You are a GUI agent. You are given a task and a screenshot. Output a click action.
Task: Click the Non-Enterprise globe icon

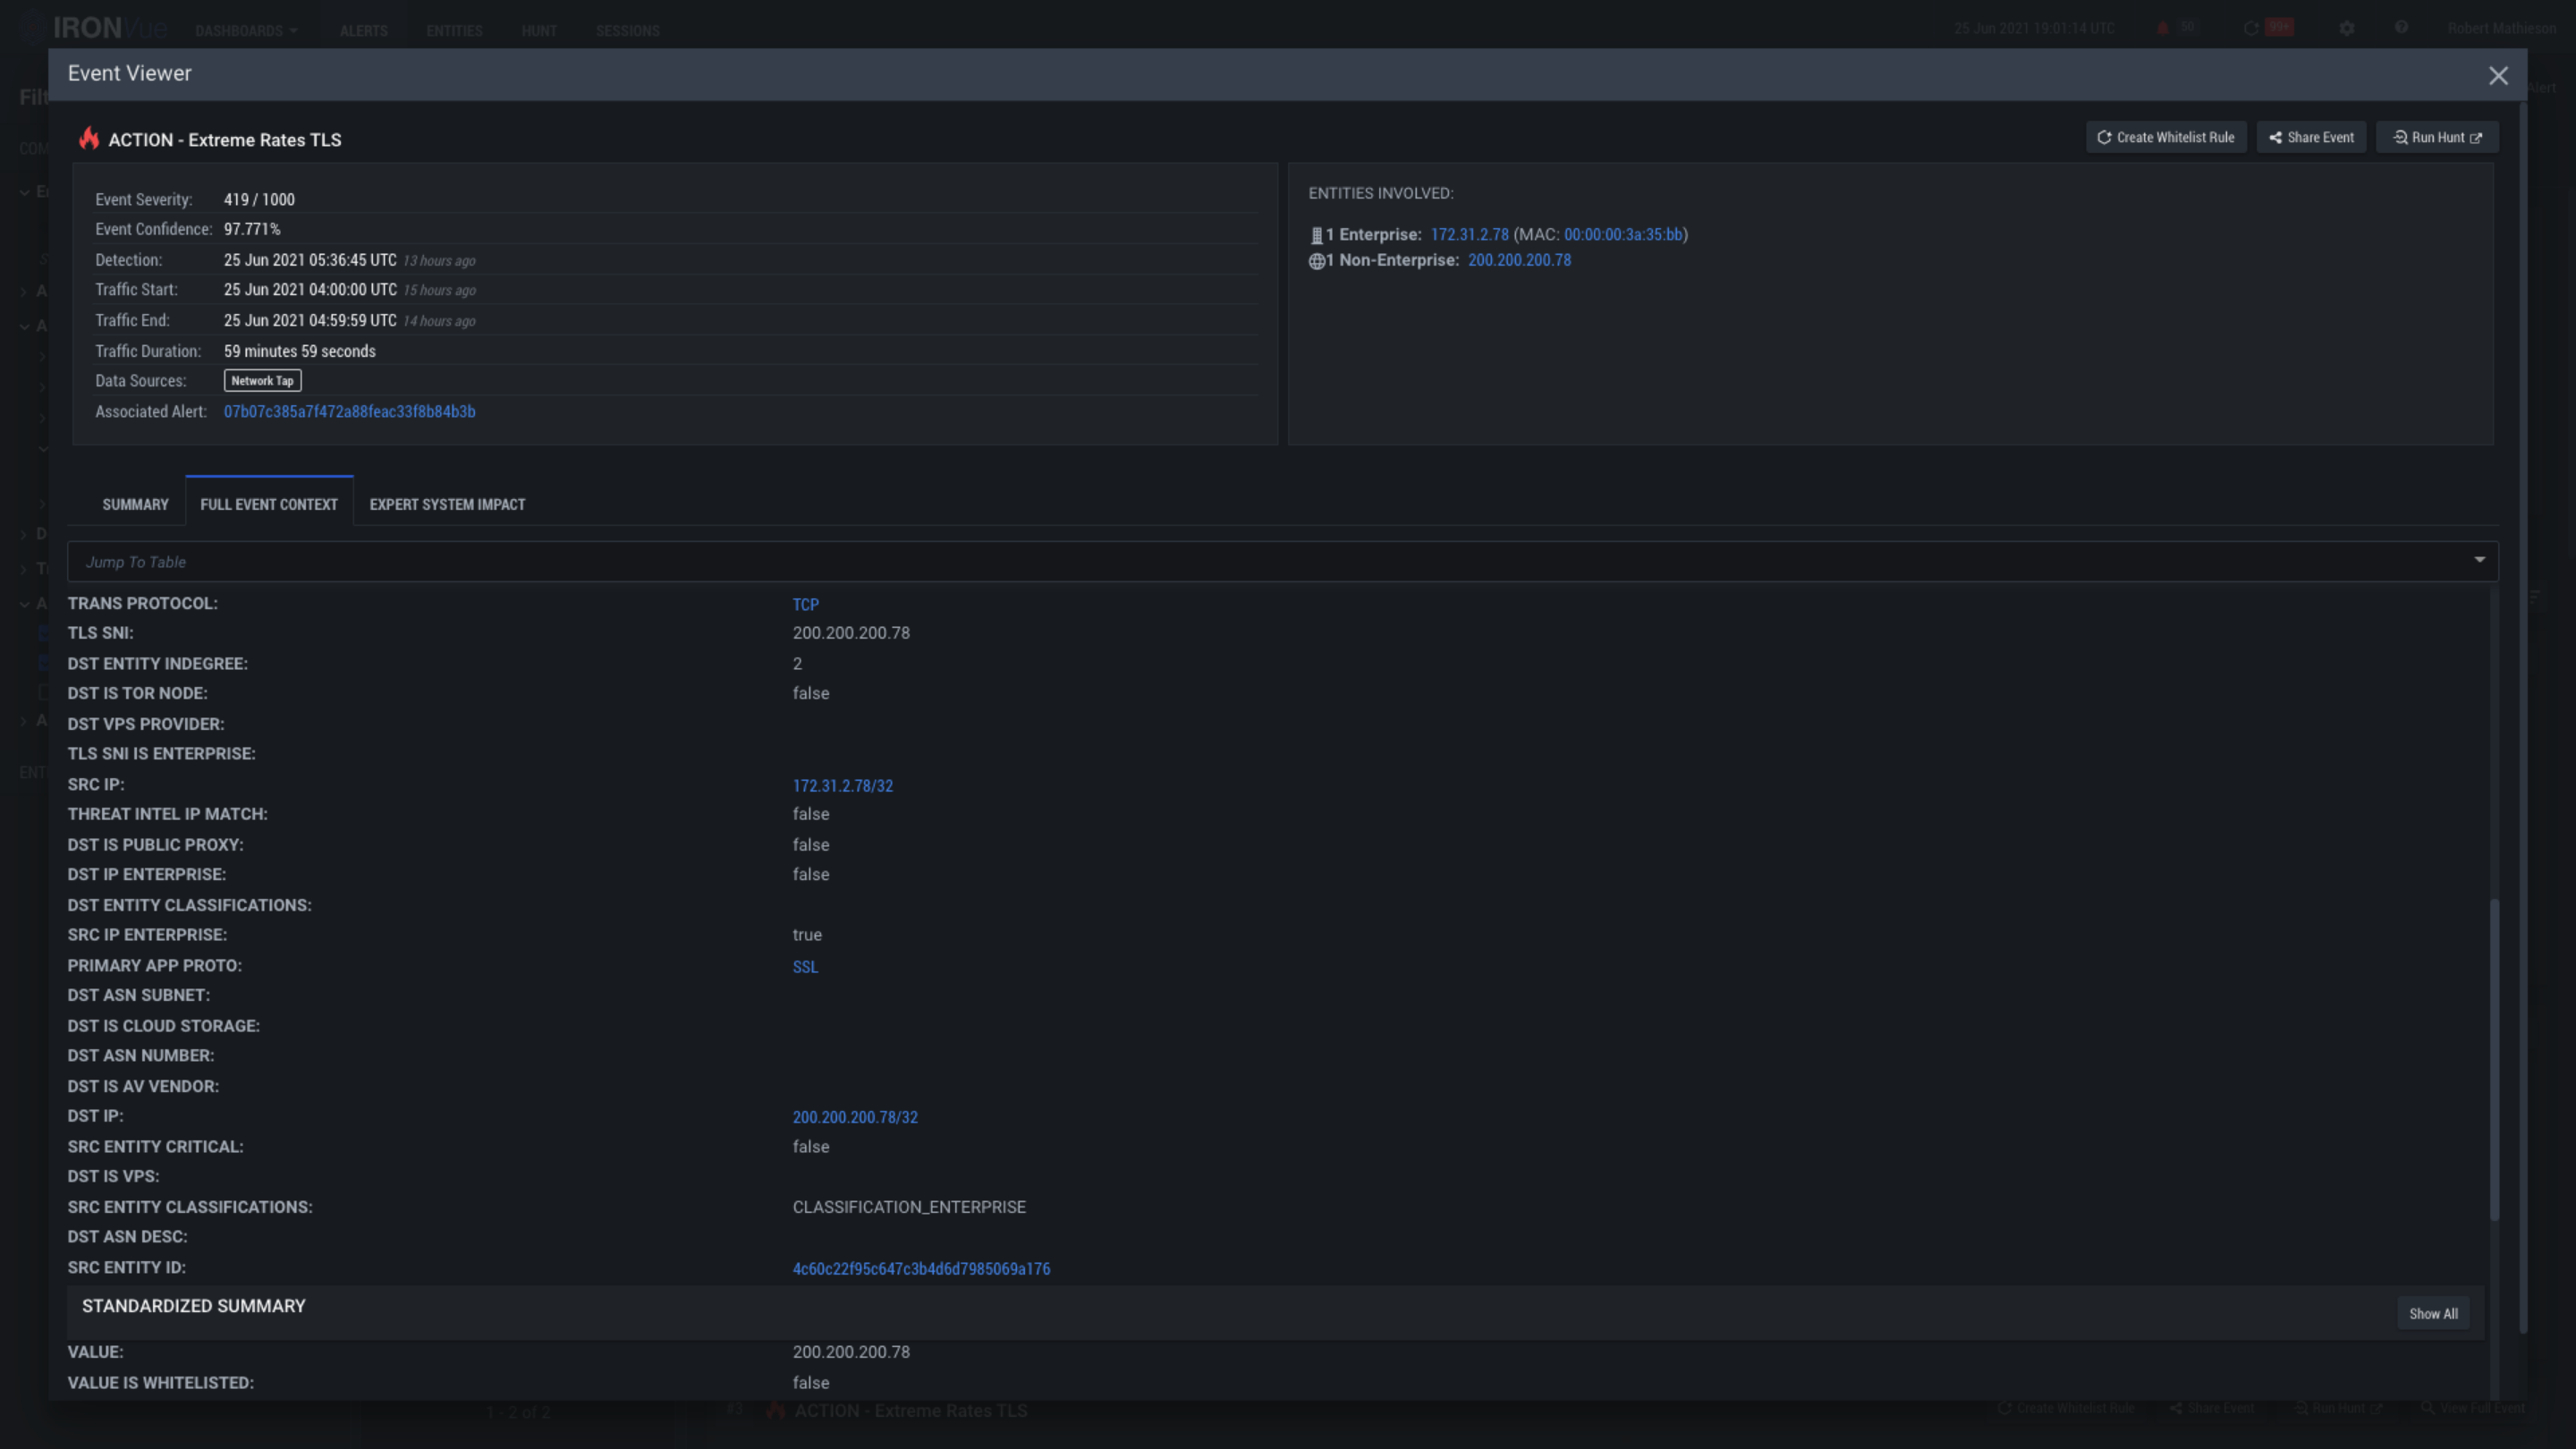1316,261
